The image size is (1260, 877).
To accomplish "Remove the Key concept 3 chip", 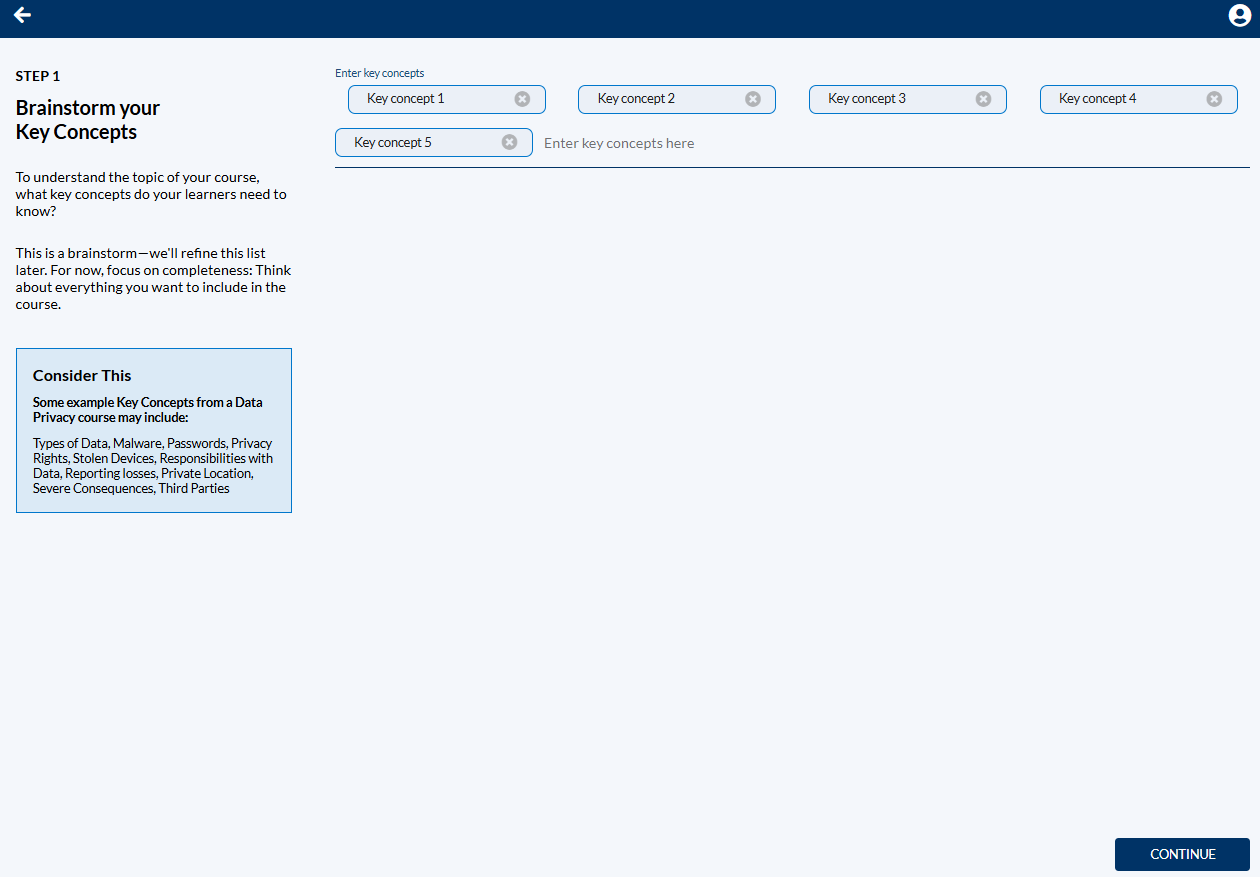I will [x=983, y=99].
